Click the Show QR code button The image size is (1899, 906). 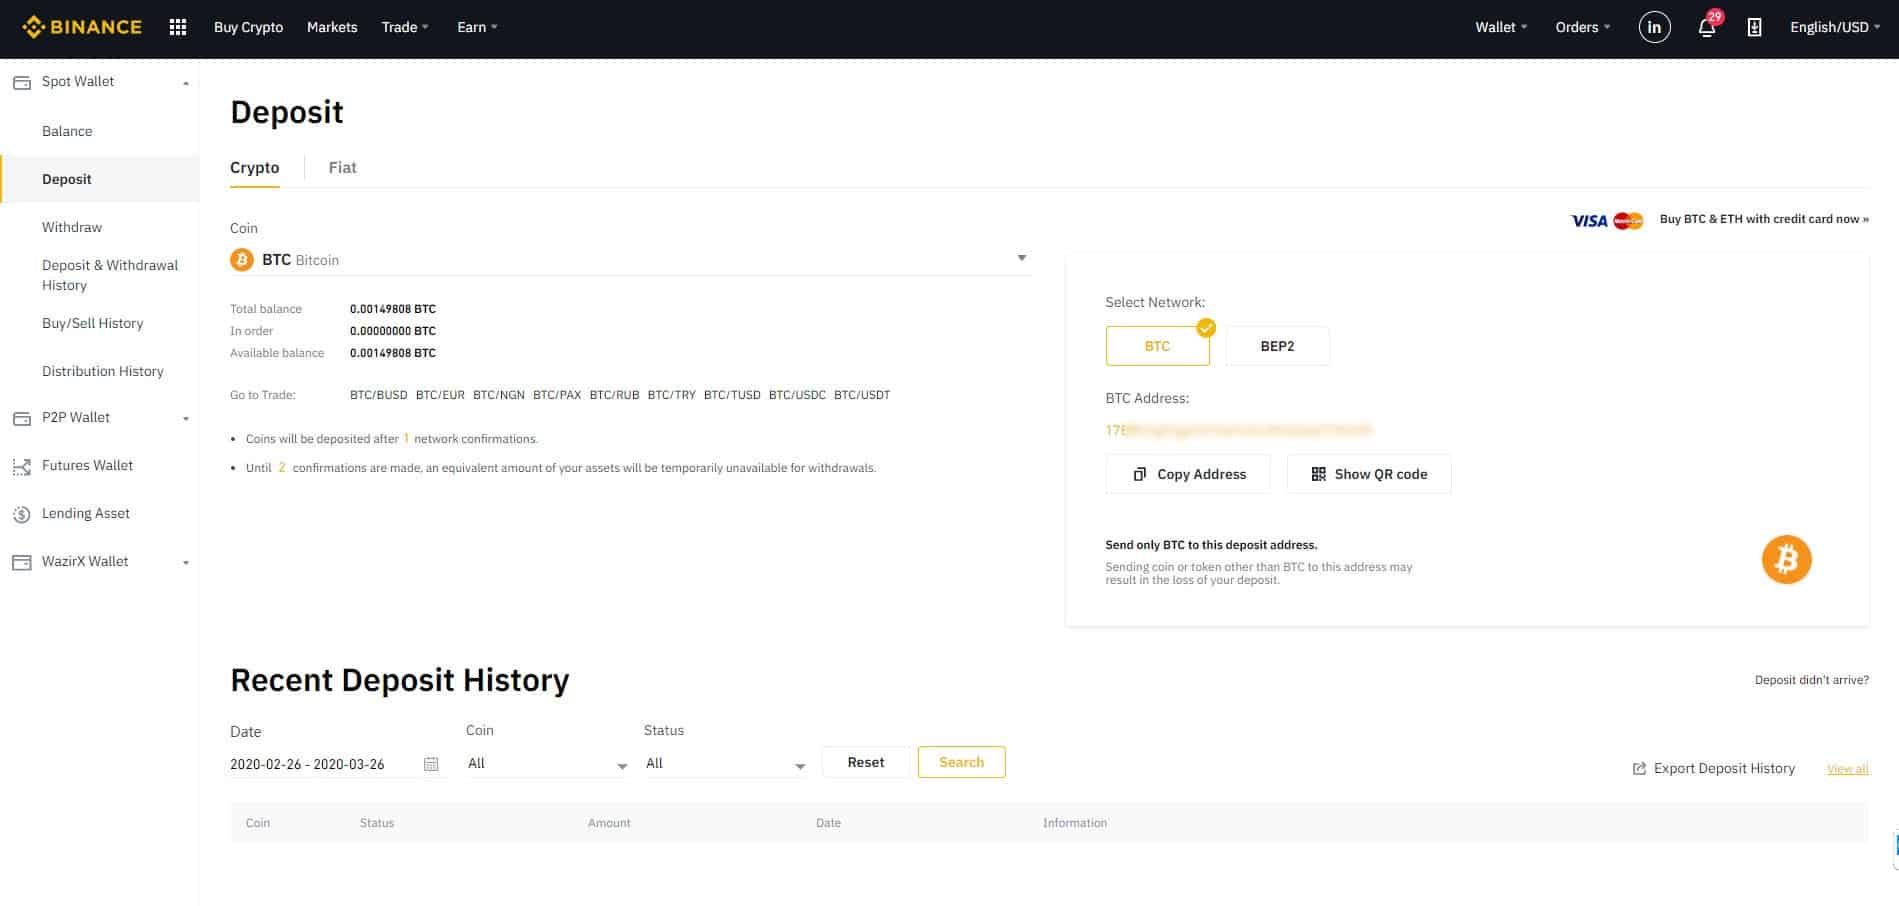pos(1369,474)
